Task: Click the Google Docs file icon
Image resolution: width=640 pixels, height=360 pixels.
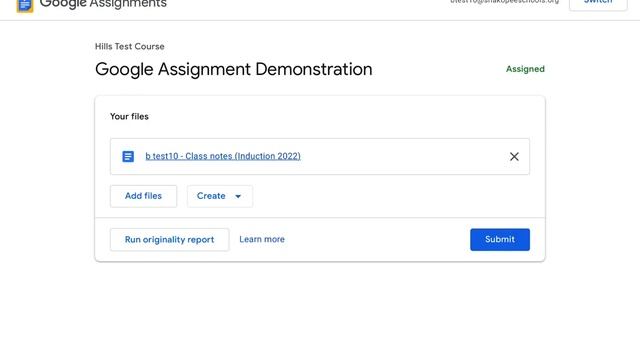Action: click(128, 156)
